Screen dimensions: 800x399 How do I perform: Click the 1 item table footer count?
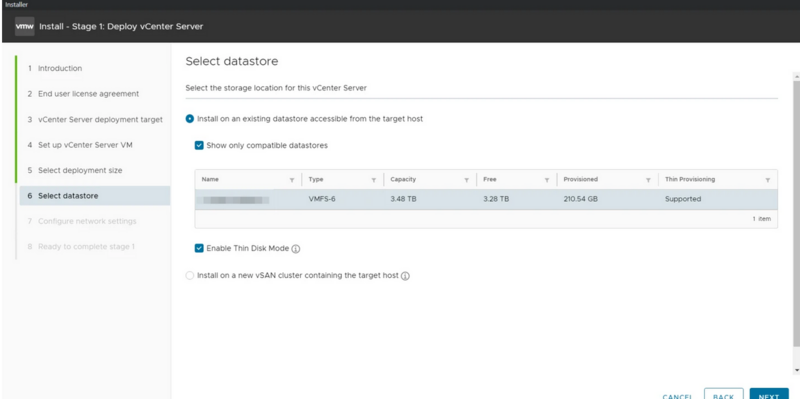762,219
